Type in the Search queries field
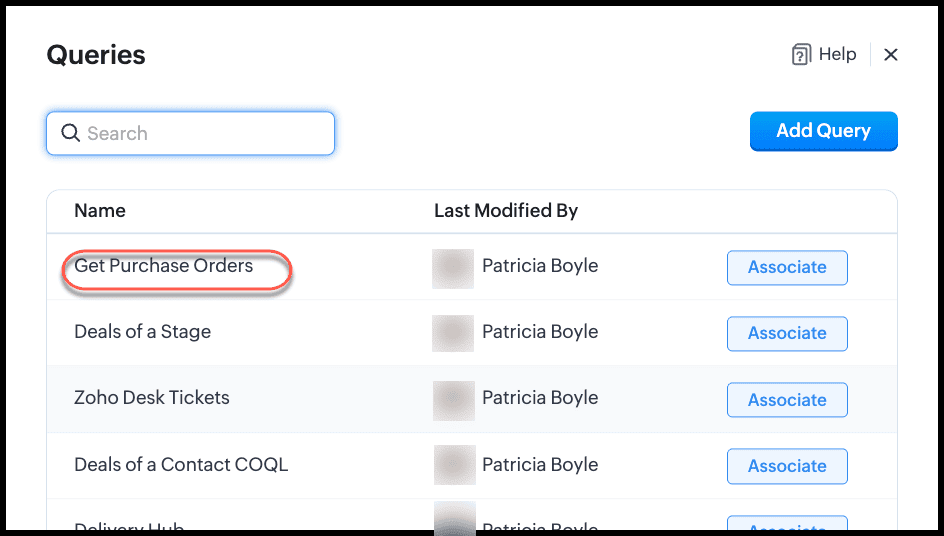Screen dimensions: 944x536 coord(200,133)
